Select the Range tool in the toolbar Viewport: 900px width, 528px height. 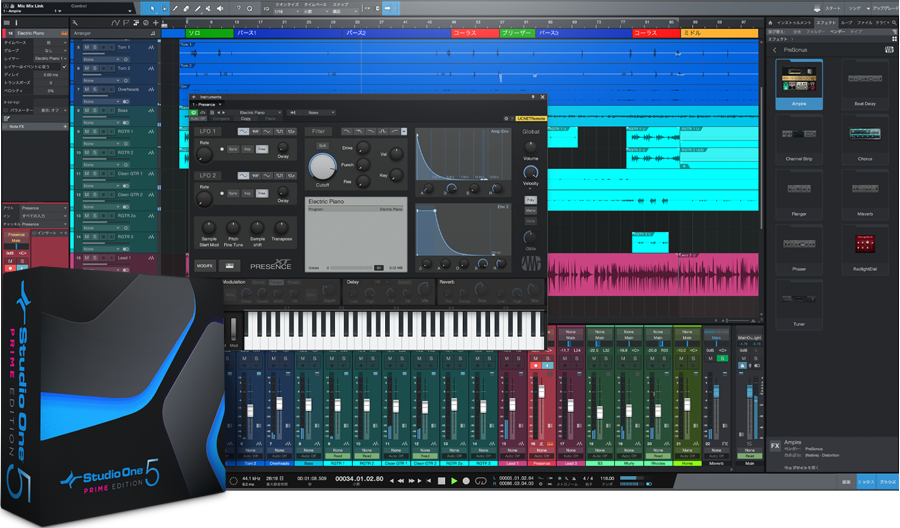click(164, 9)
